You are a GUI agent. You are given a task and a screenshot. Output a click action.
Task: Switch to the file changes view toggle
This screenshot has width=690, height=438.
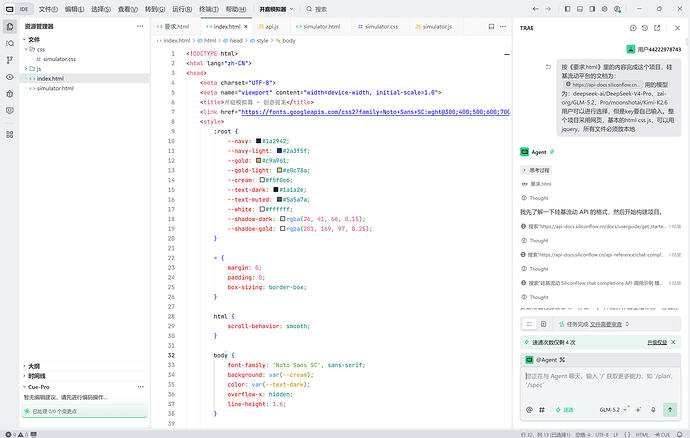pyautogui.click(x=543, y=324)
